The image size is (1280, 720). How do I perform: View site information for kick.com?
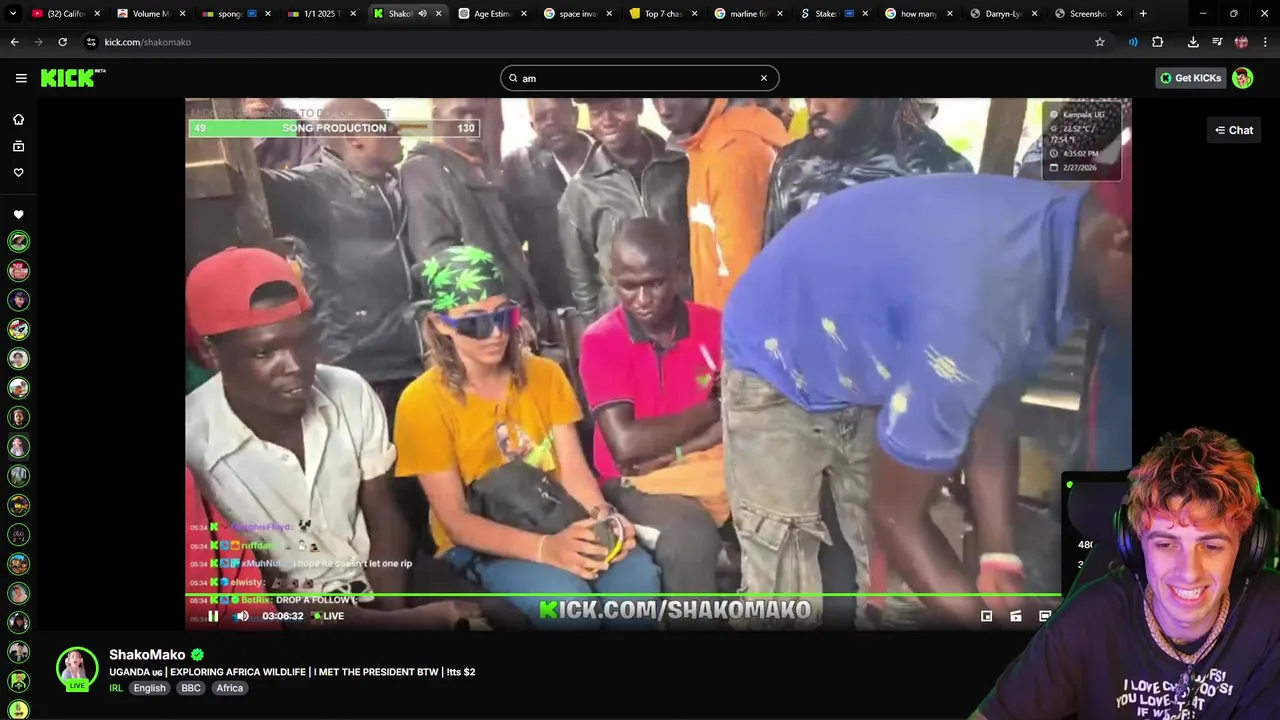point(91,42)
